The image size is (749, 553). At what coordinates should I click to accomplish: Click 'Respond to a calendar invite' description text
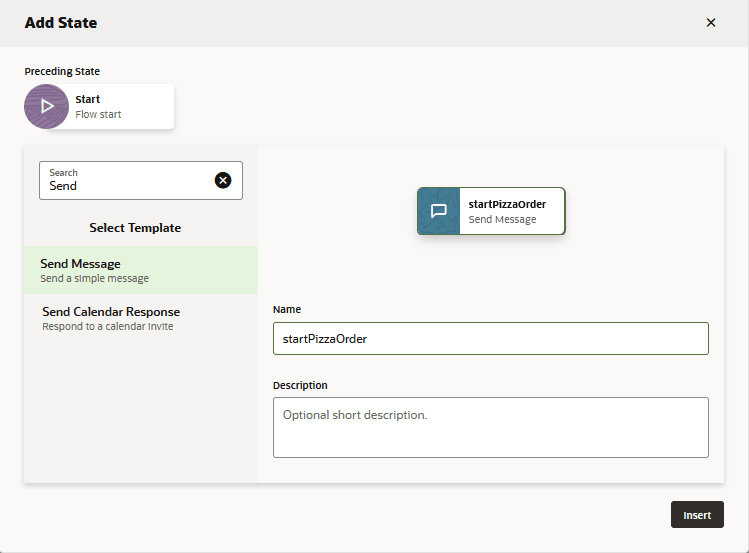click(x=108, y=327)
